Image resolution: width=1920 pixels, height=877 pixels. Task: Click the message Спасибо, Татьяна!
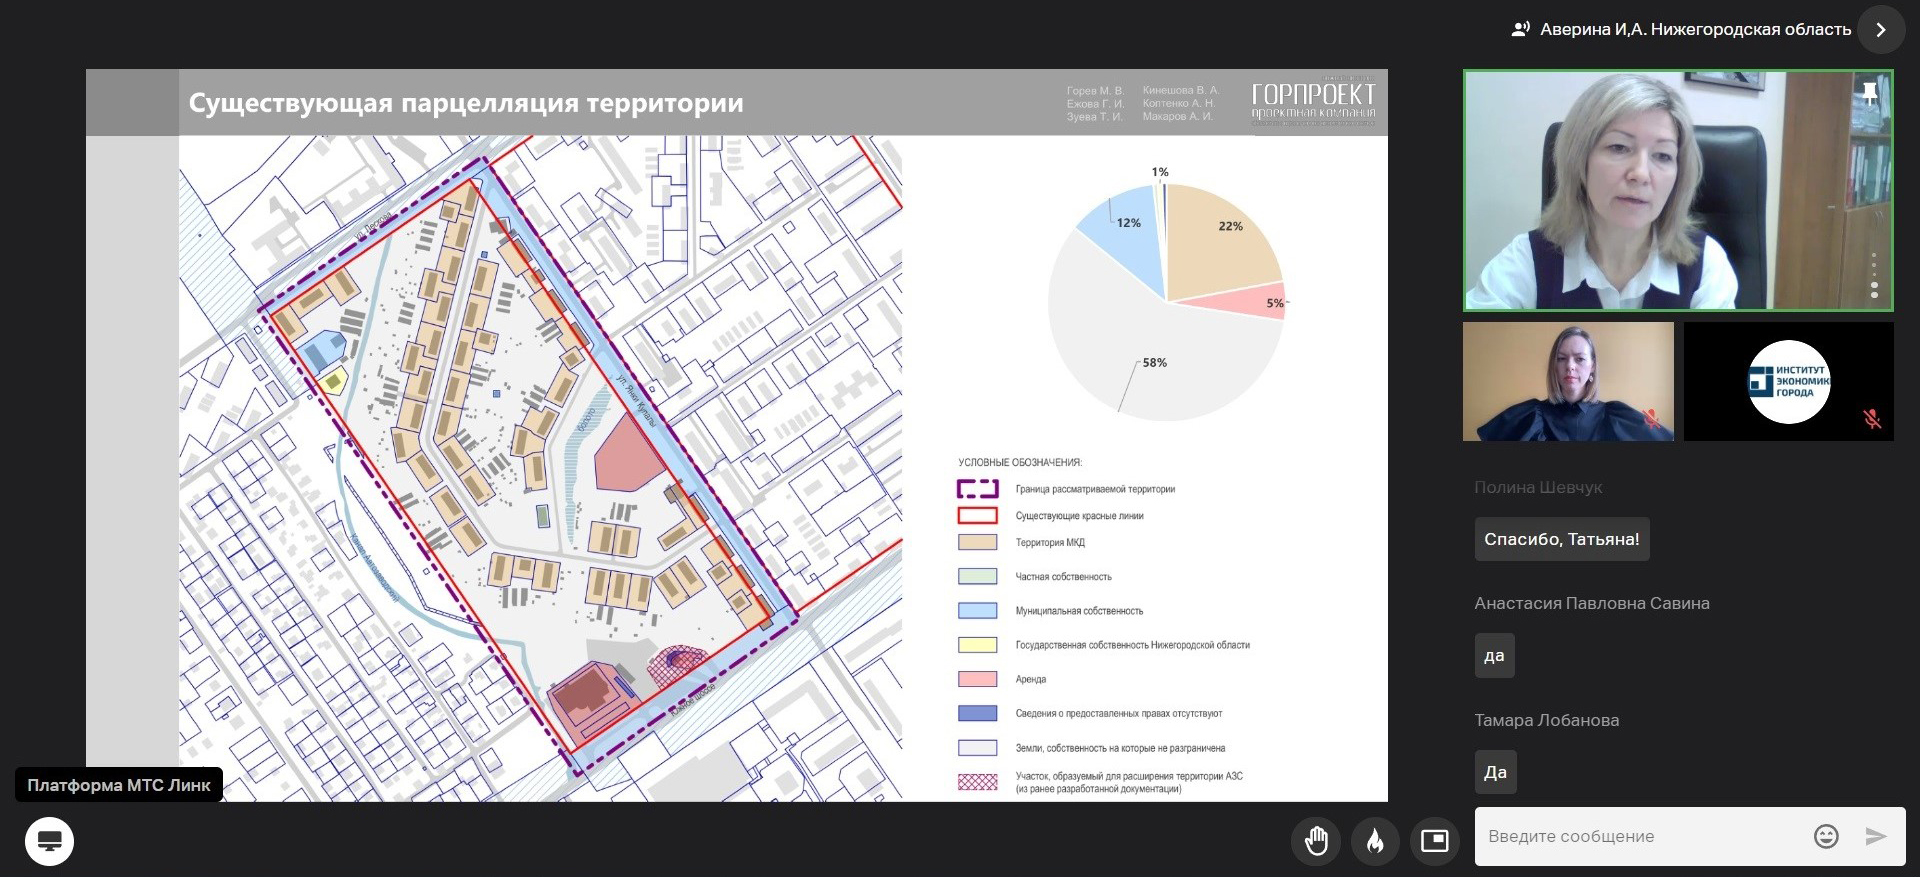(x=1562, y=539)
